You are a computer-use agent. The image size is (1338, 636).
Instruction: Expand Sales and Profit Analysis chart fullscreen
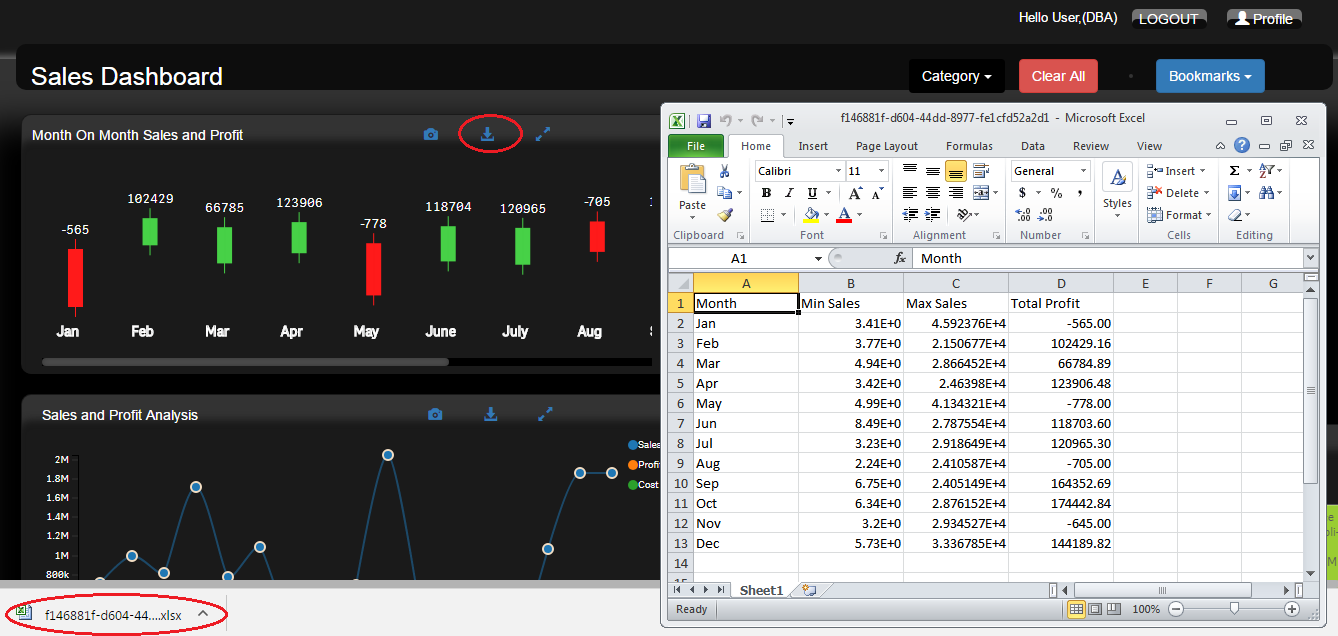pyautogui.click(x=545, y=414)
